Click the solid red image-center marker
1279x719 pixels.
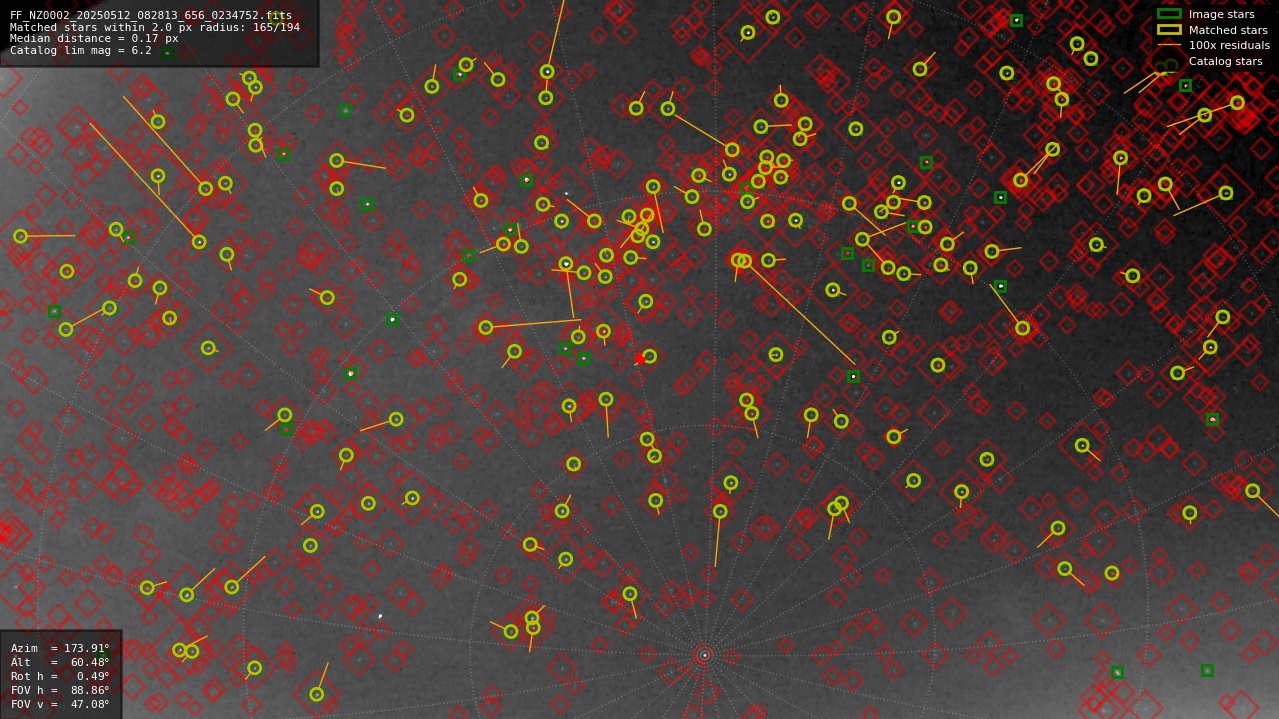point(640,358)
